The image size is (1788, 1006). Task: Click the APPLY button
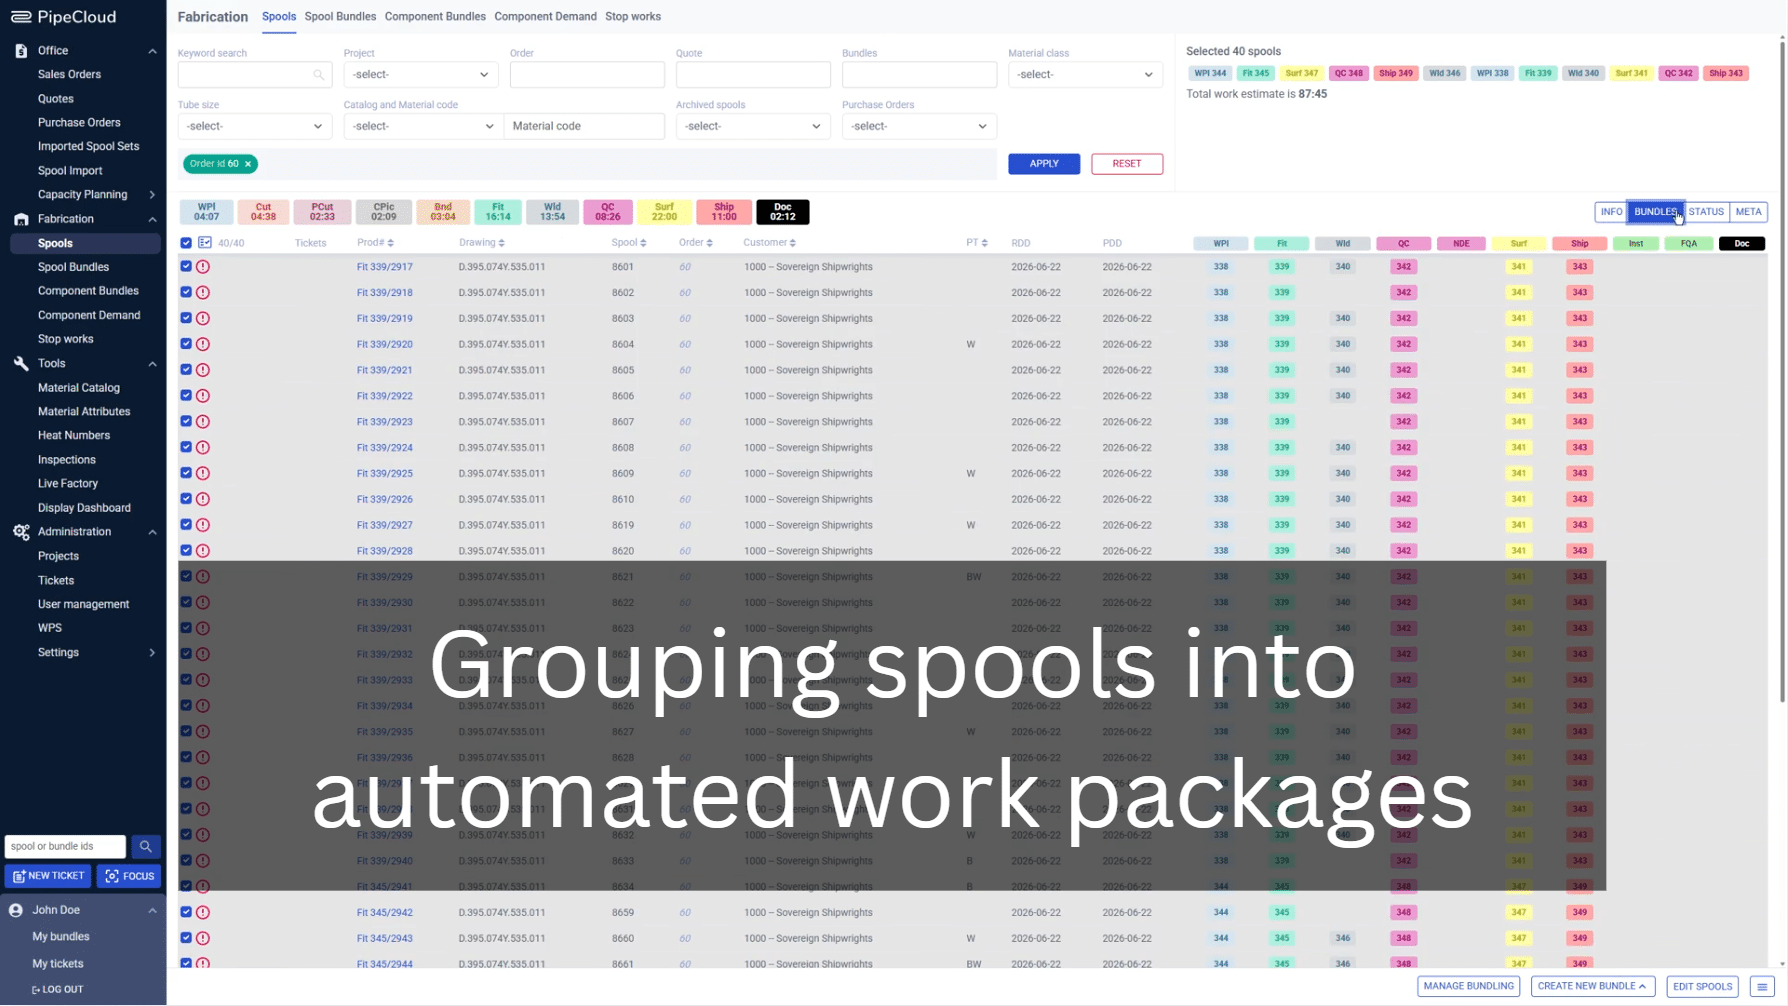1044,164
